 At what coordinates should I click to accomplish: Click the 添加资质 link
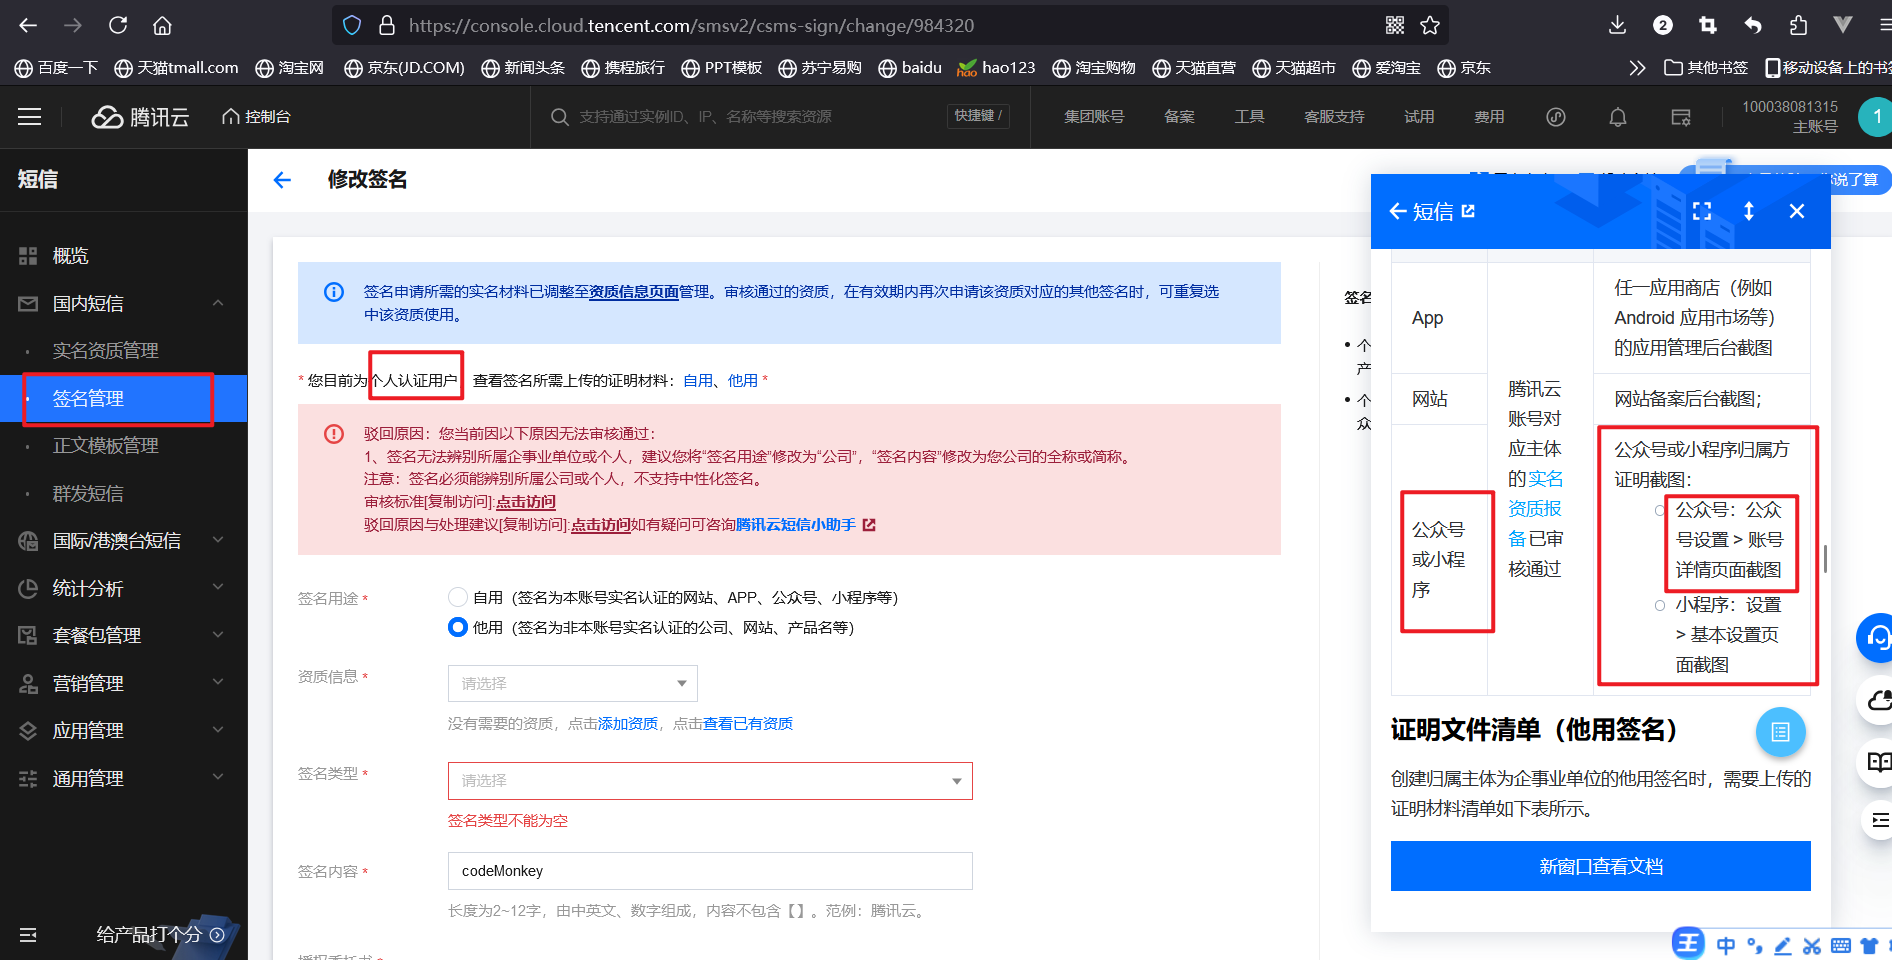628,724
